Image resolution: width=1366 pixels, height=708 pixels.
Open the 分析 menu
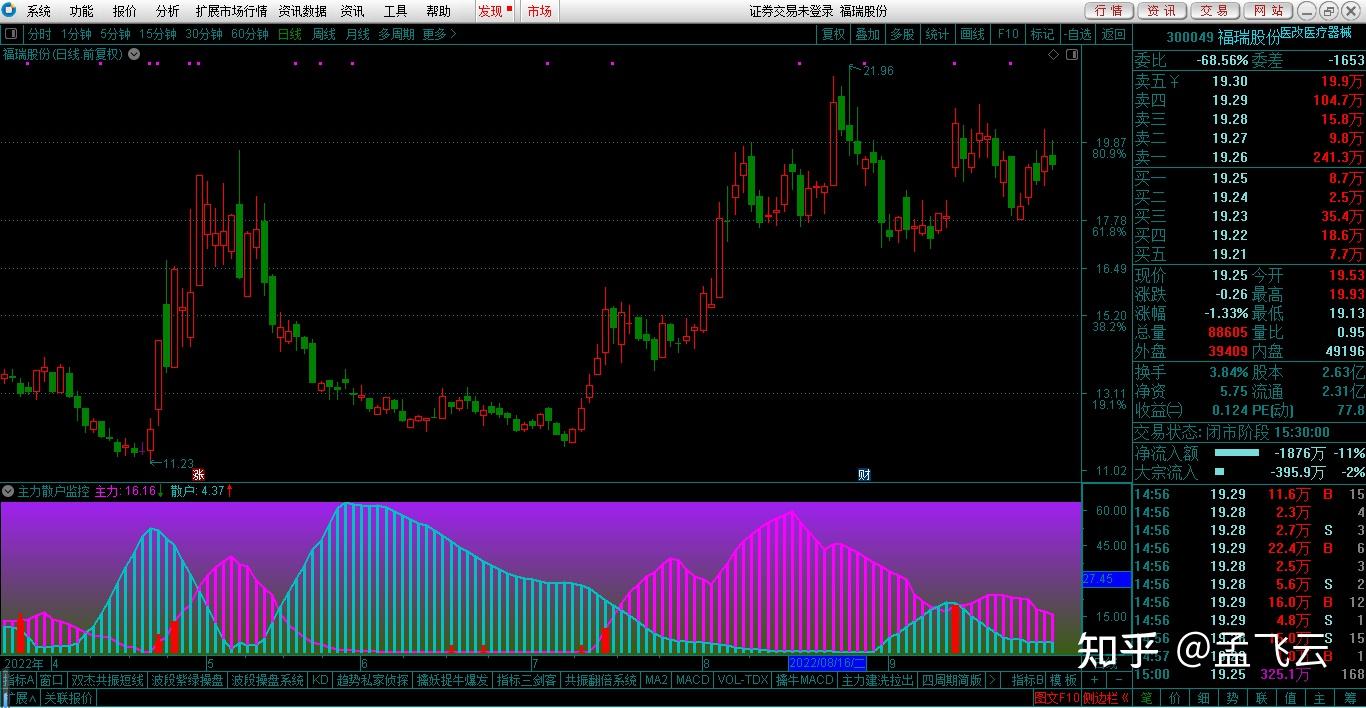coord(168,11)
